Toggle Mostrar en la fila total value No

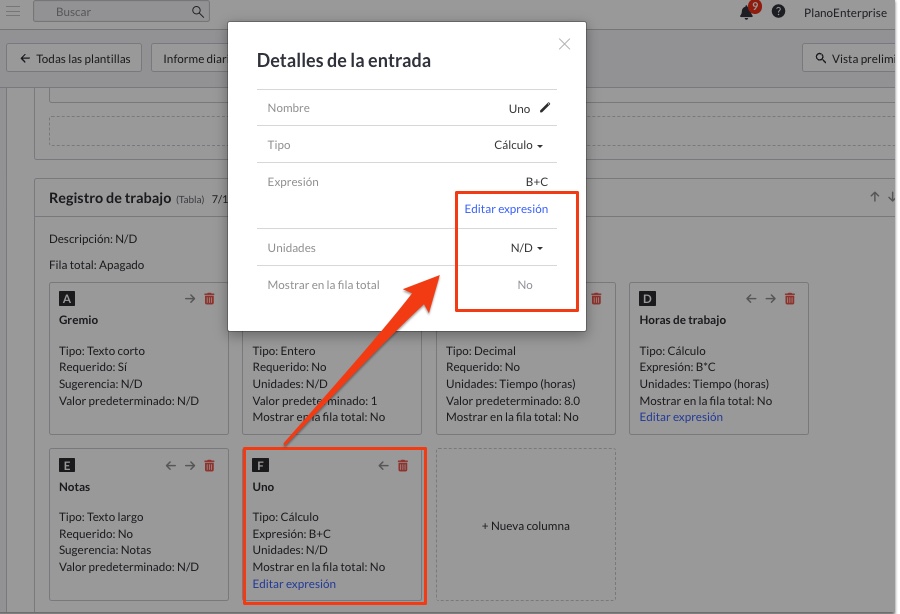(x=525, y=285)
